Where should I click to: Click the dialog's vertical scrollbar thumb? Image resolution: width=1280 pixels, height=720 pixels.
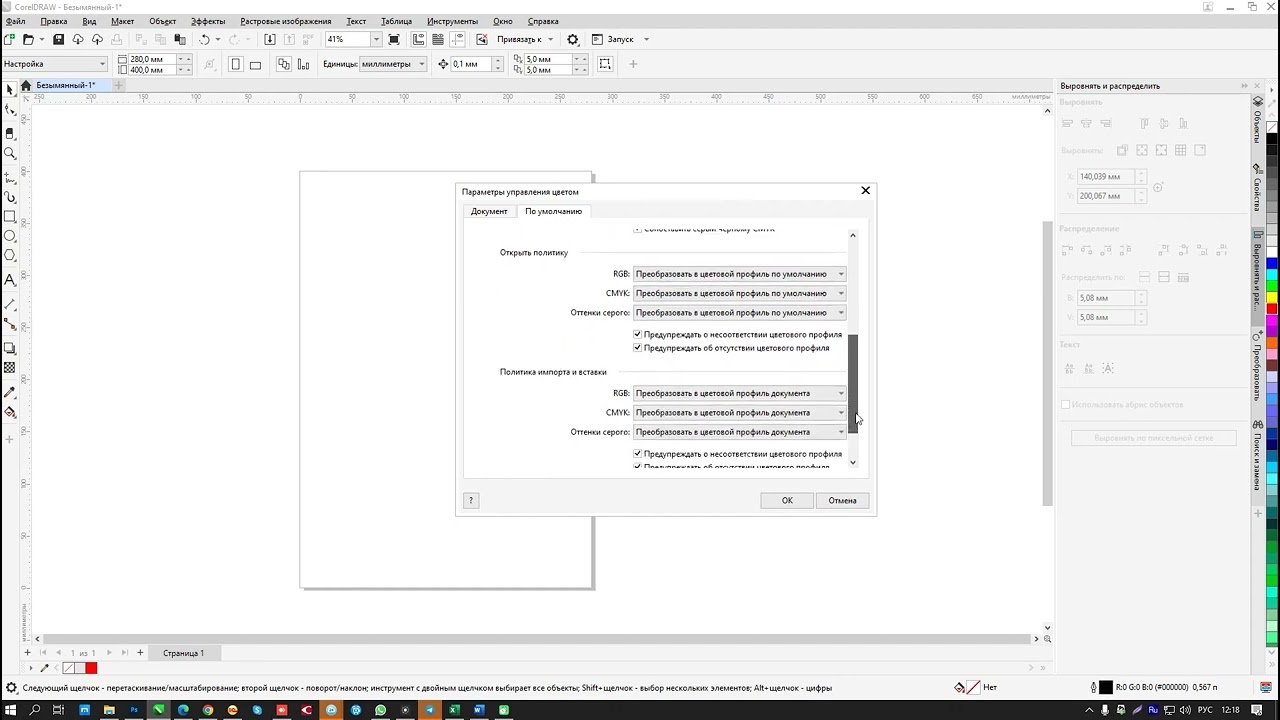(853, 383)
